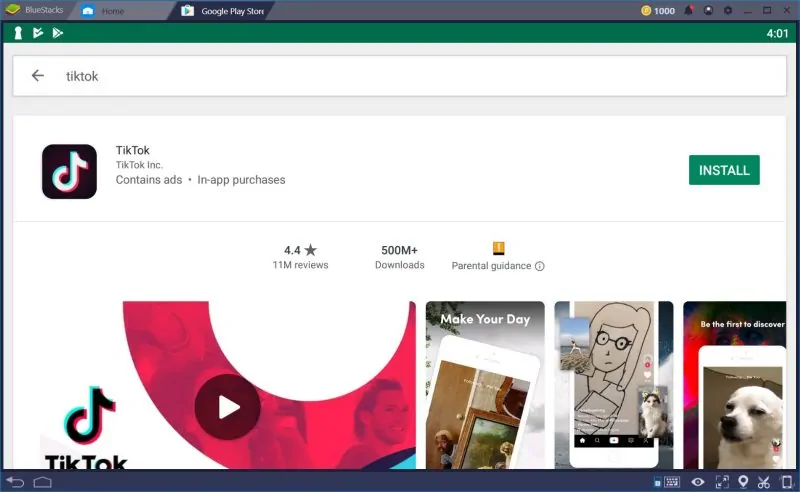This screenshot has width=800, height=492.
Task: Open the location pin icon in bottom bar
Action: 743,482
